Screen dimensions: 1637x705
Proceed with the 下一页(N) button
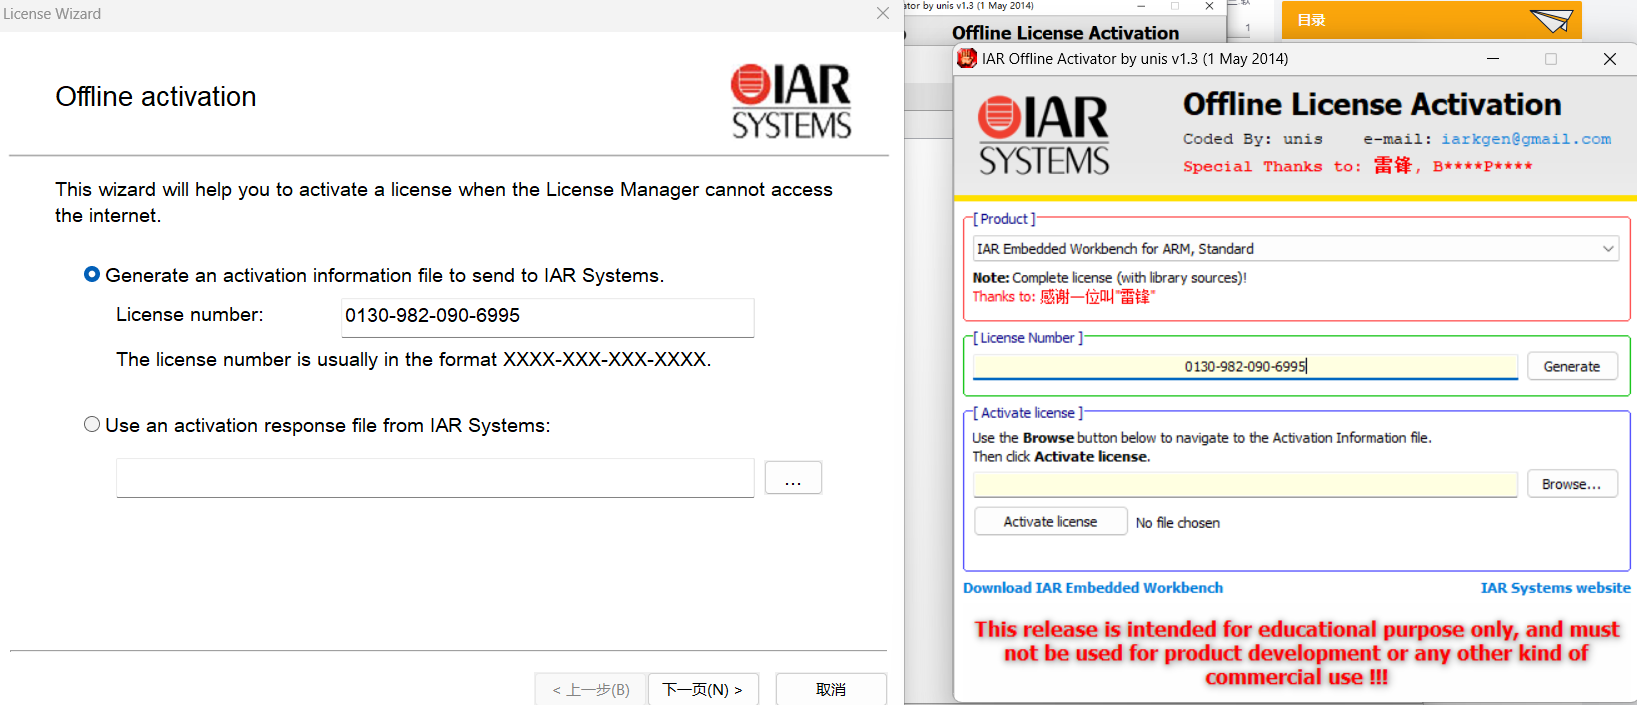pyautogui.click(x=703, y=690)
